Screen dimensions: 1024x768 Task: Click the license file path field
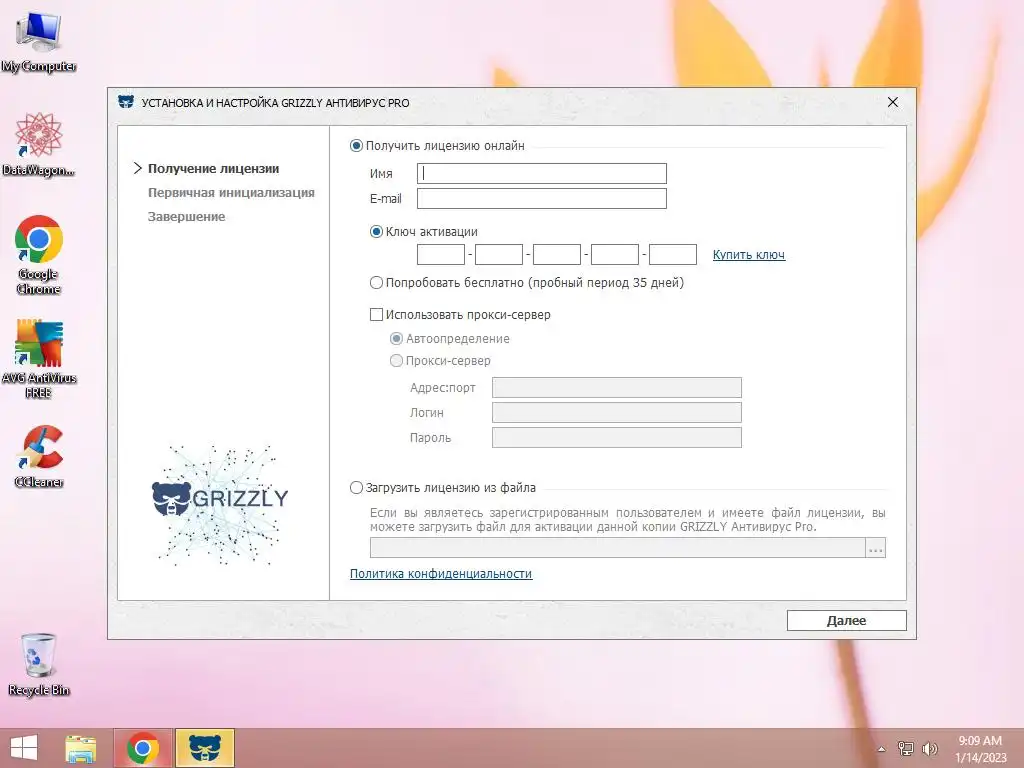click(617, 548)
